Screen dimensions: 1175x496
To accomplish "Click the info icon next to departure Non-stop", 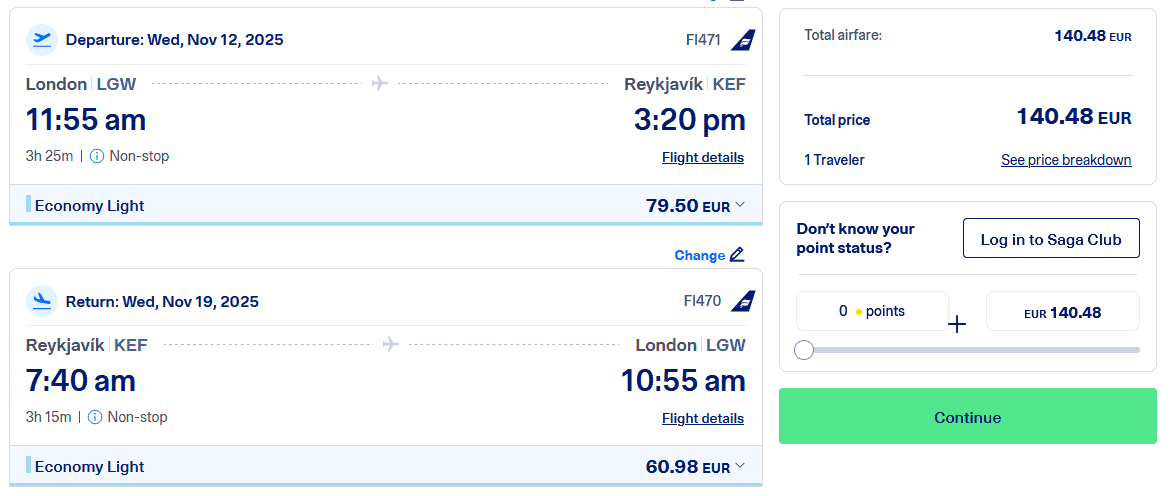I will pyautogui.click(x=97, y=156).
